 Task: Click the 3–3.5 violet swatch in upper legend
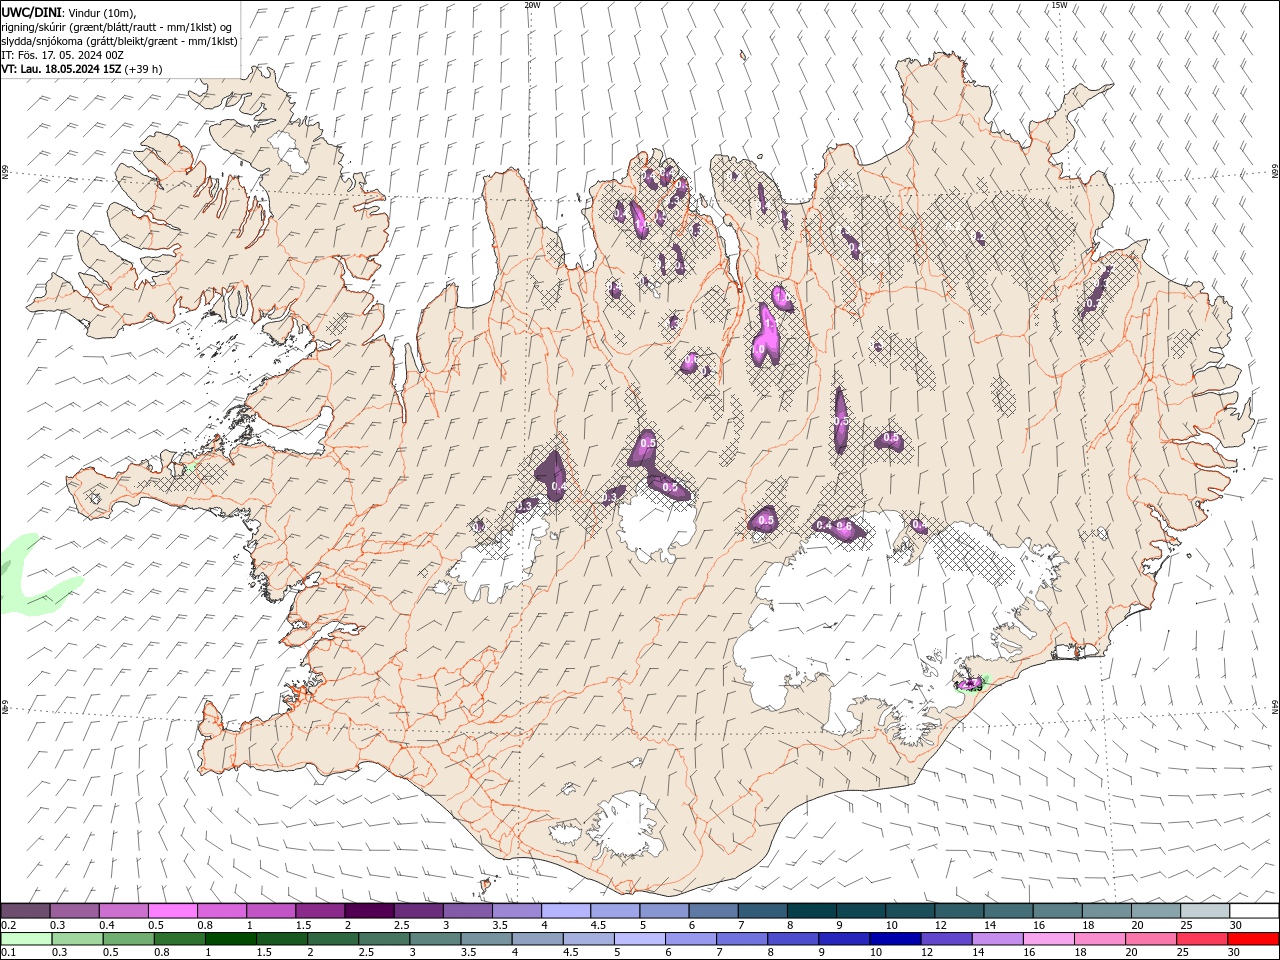coord(467,911)
